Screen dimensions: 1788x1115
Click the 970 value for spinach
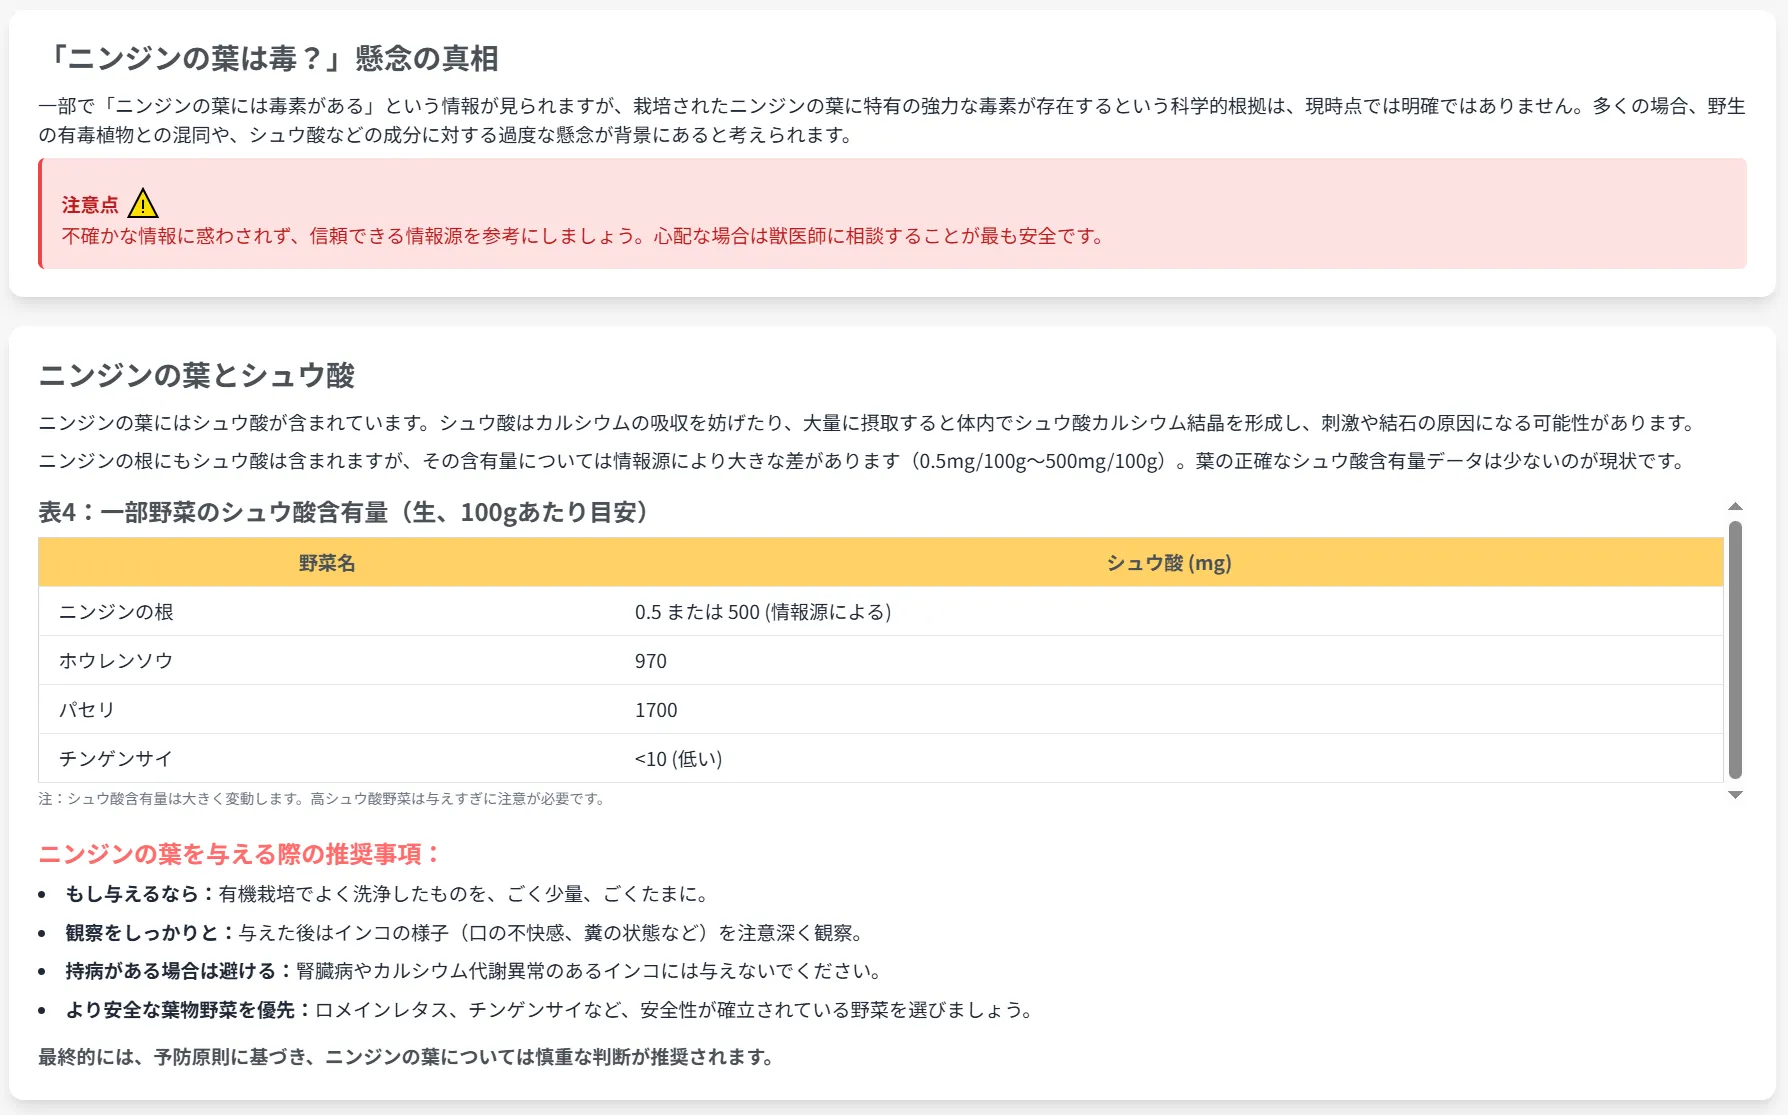coord(650,661)
